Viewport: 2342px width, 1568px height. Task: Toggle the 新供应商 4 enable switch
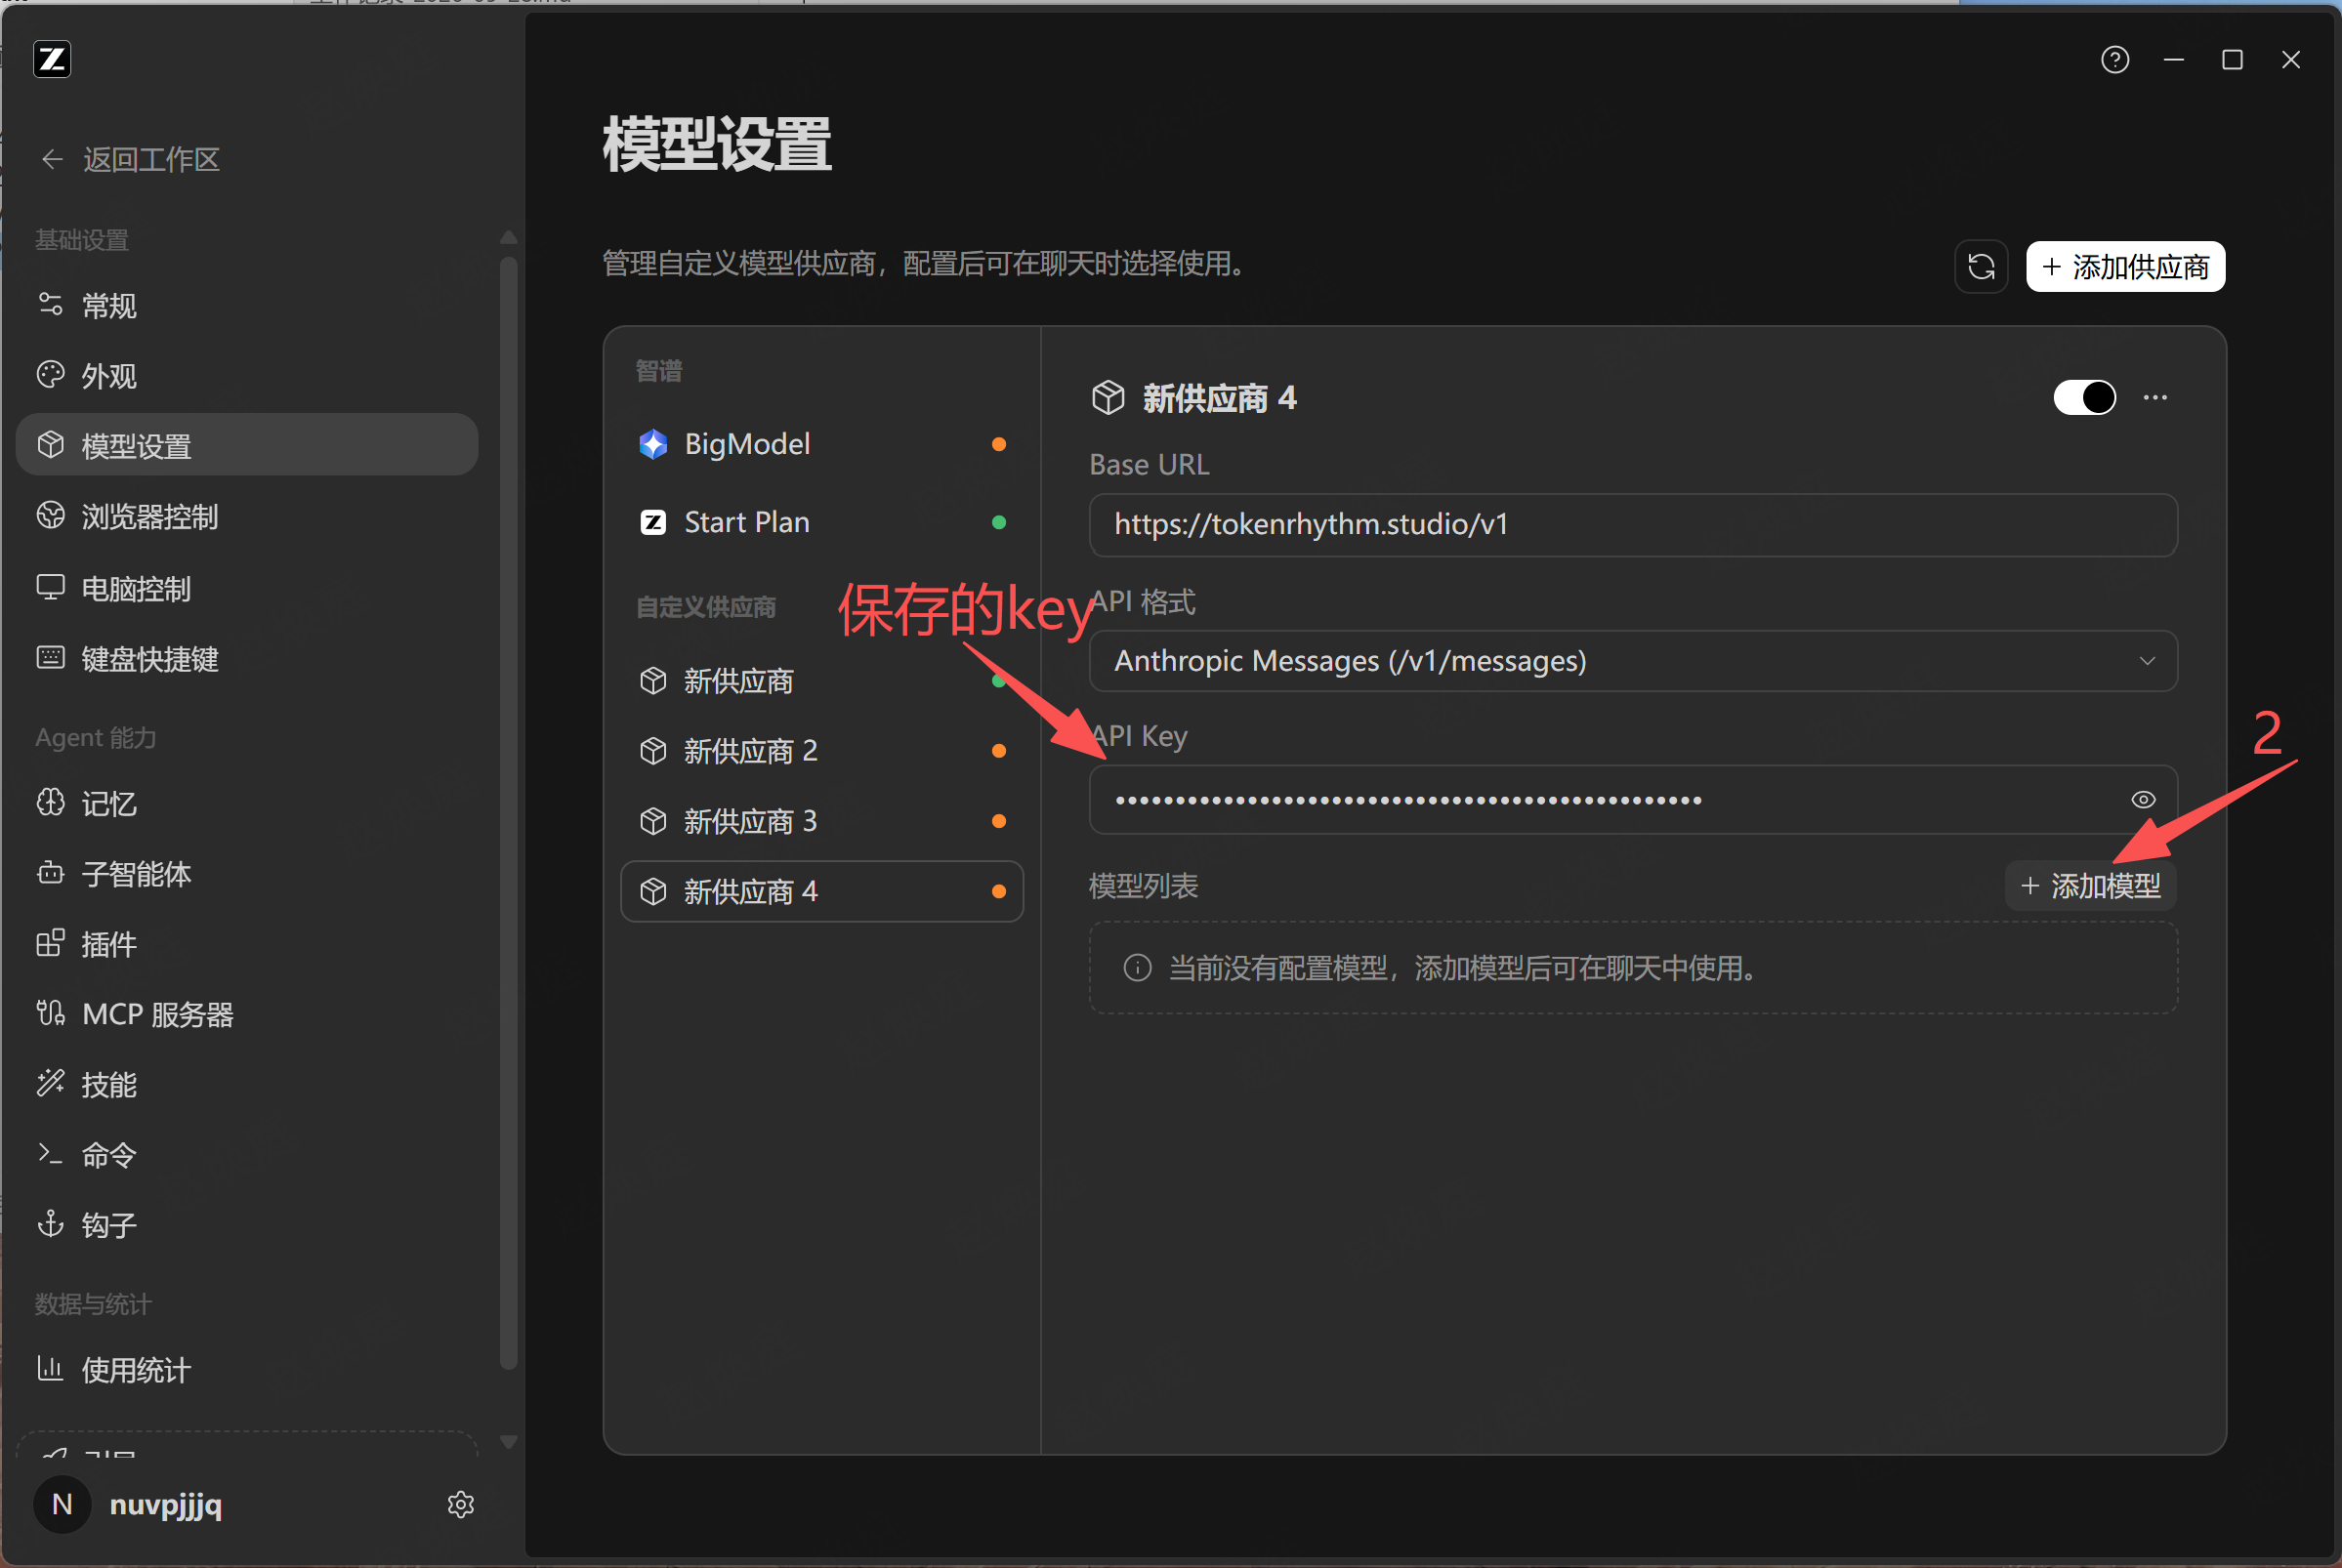(x=2084, y=398)
